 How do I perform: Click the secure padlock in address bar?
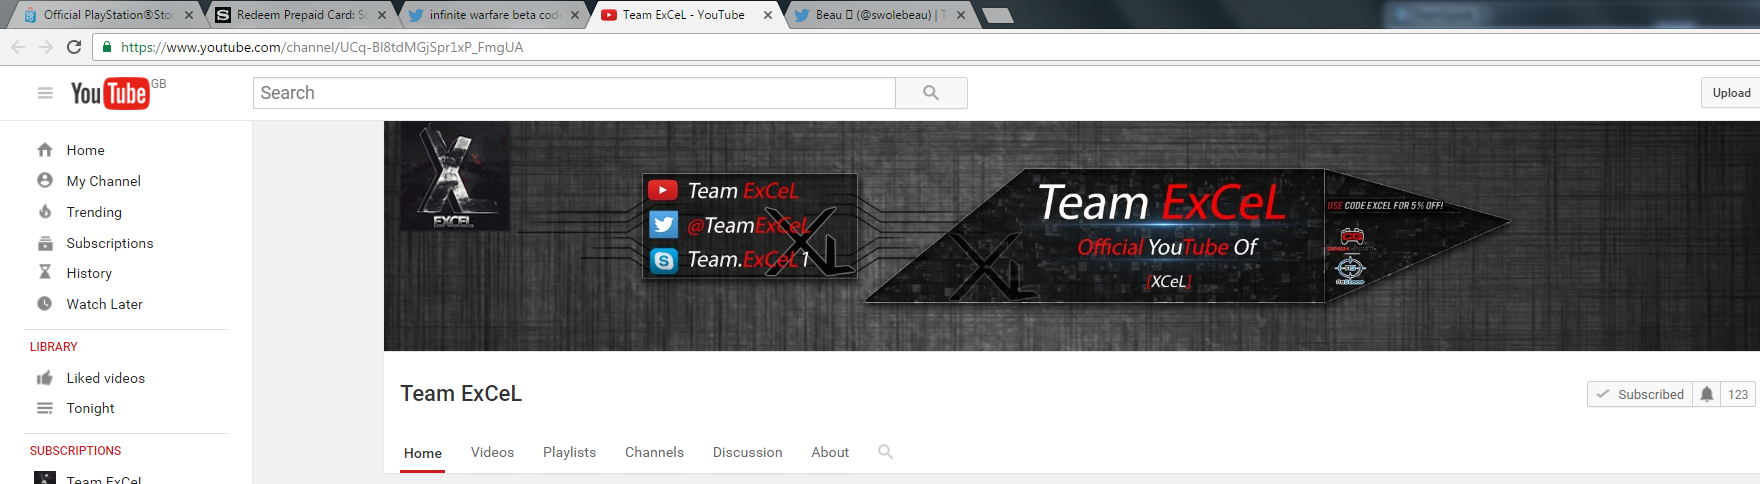[x=107, y=47]
